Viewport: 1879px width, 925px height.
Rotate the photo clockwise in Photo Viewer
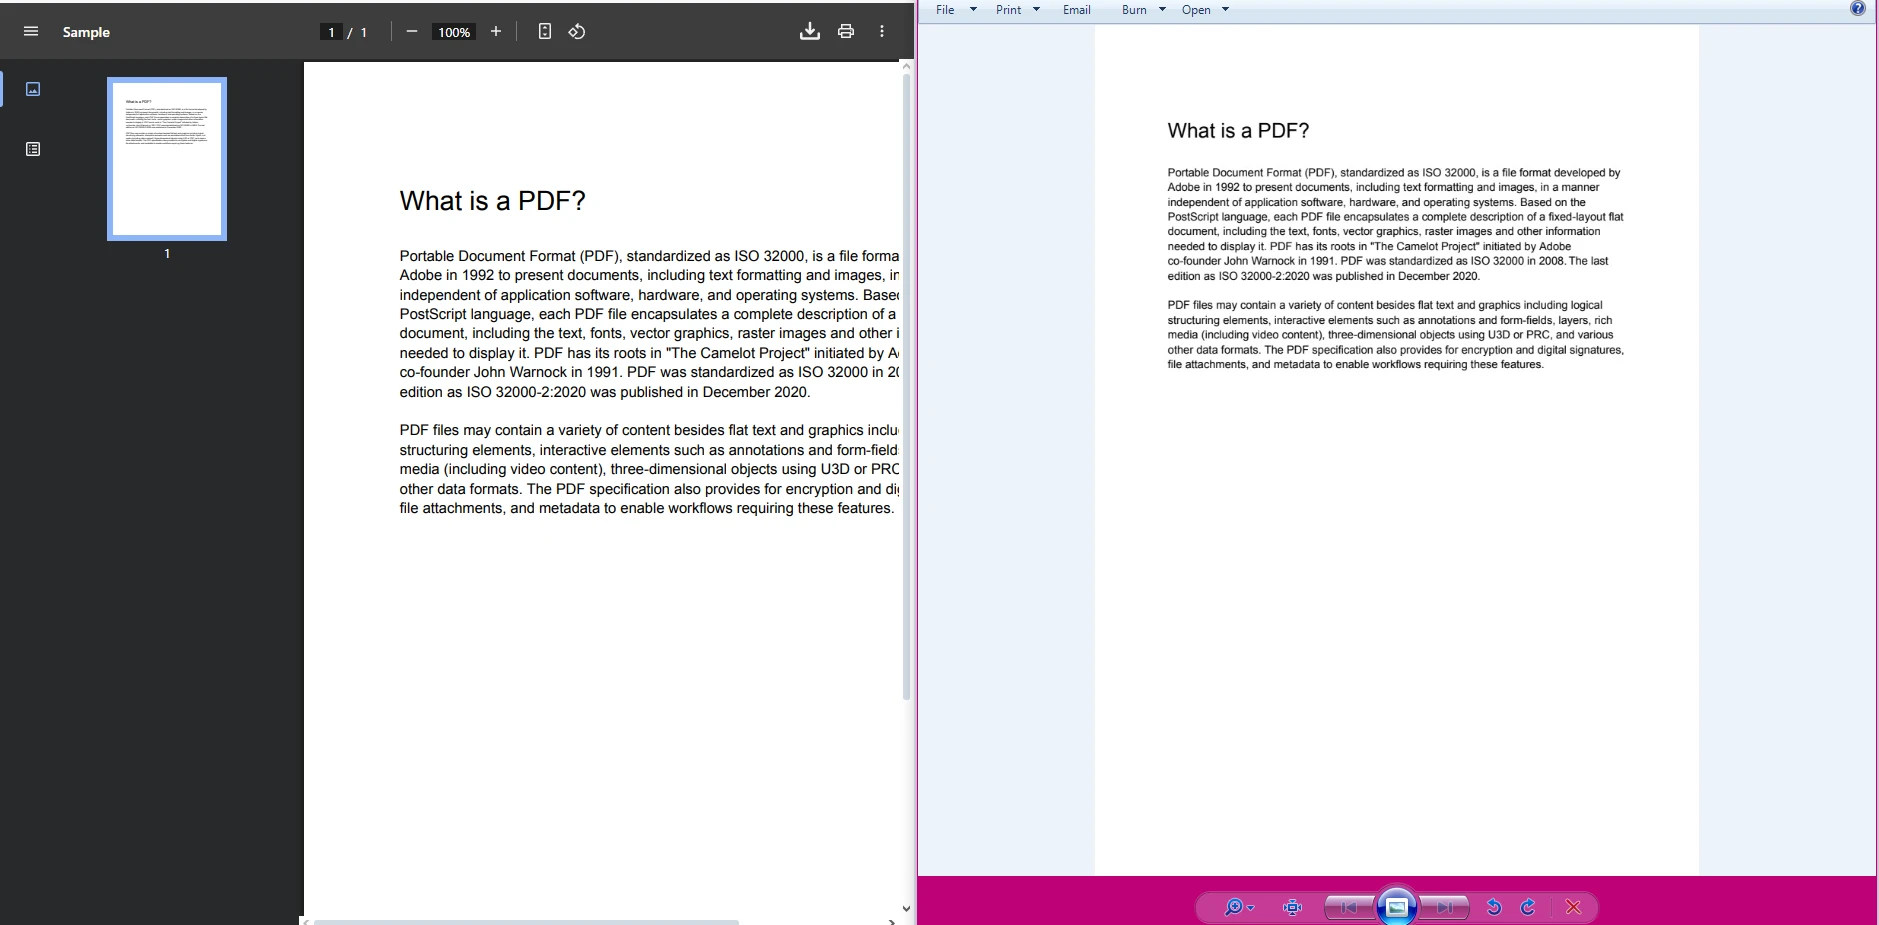pyautogui.click(x=1527, y=907)
